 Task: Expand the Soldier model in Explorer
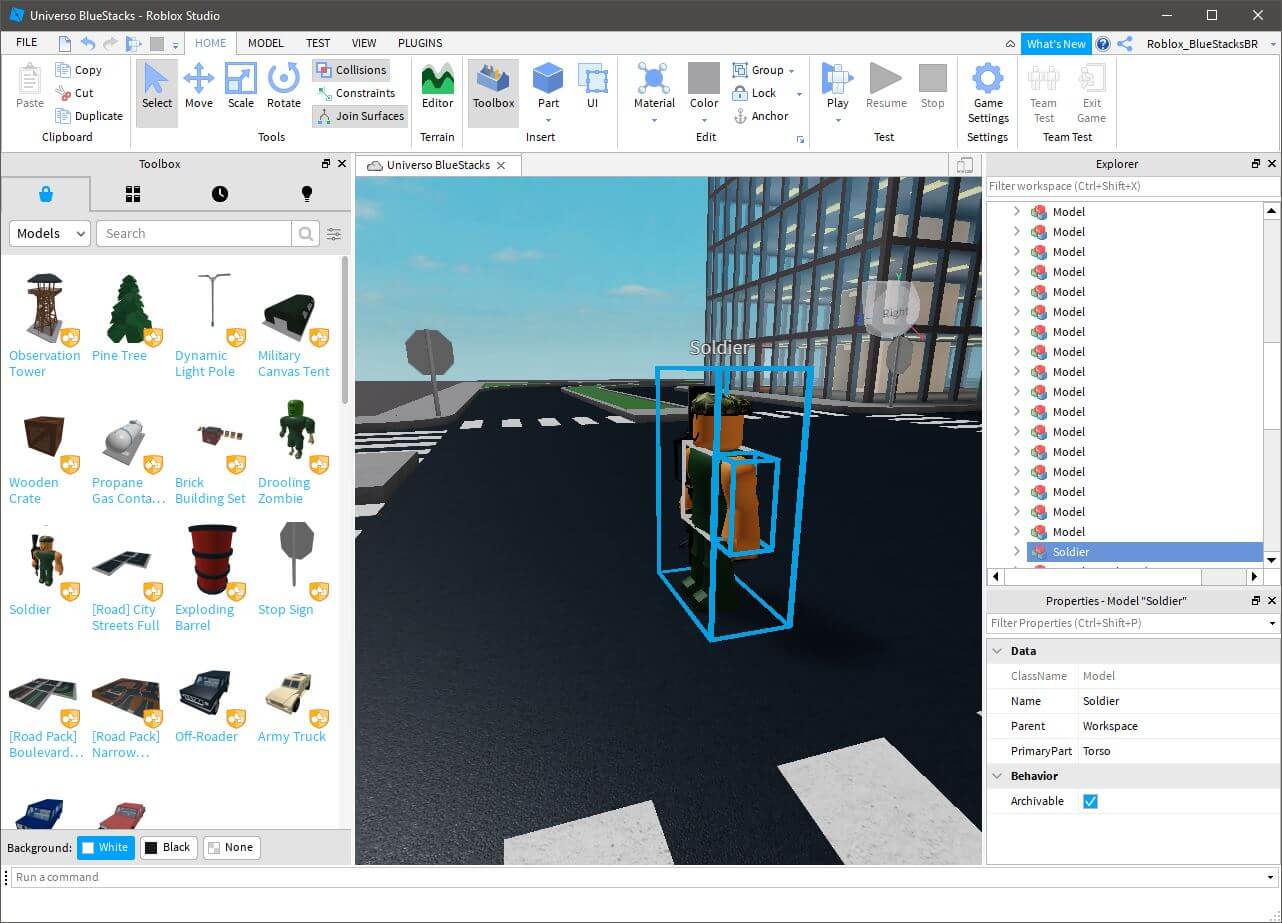(x=1017, y=552)
